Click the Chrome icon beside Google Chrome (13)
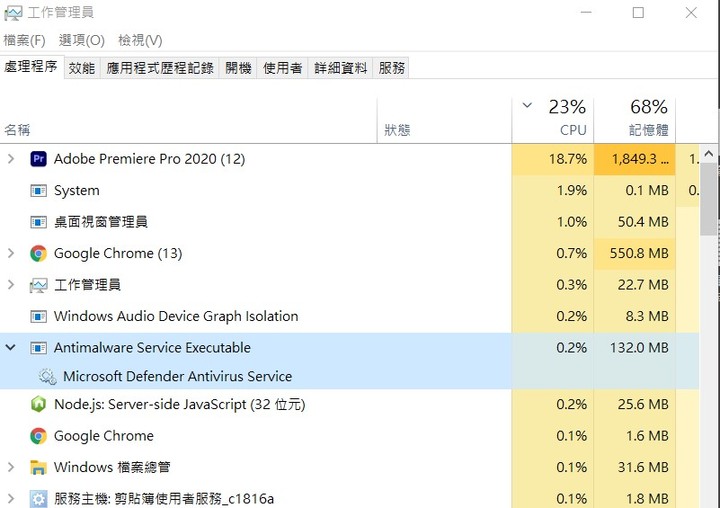The height and width of the screenshot is (508, 720). pos(39,254)
